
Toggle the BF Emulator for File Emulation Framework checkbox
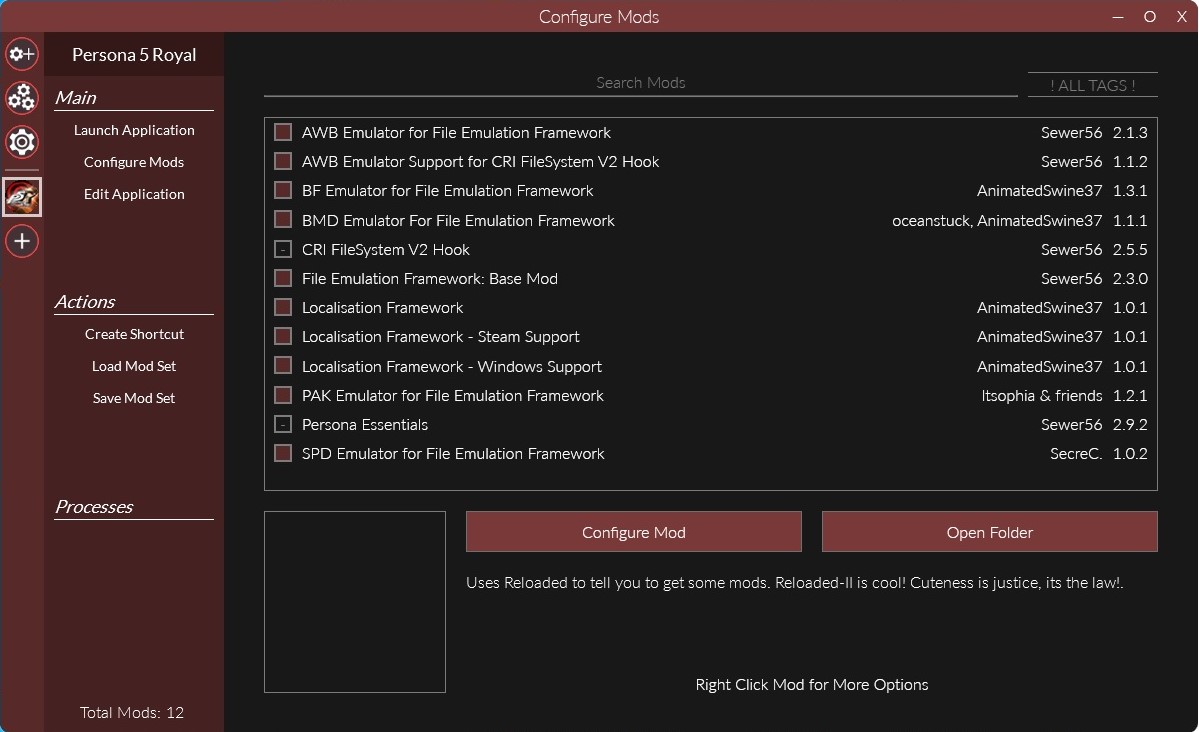pyautogui.click(x=283, y=190)
